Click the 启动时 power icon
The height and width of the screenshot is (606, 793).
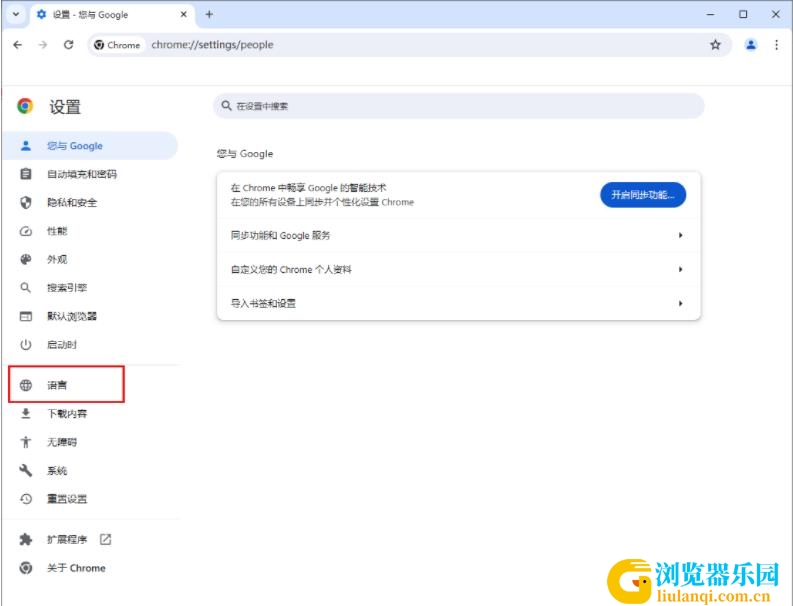pyautogui.click(x=26, y=344)
